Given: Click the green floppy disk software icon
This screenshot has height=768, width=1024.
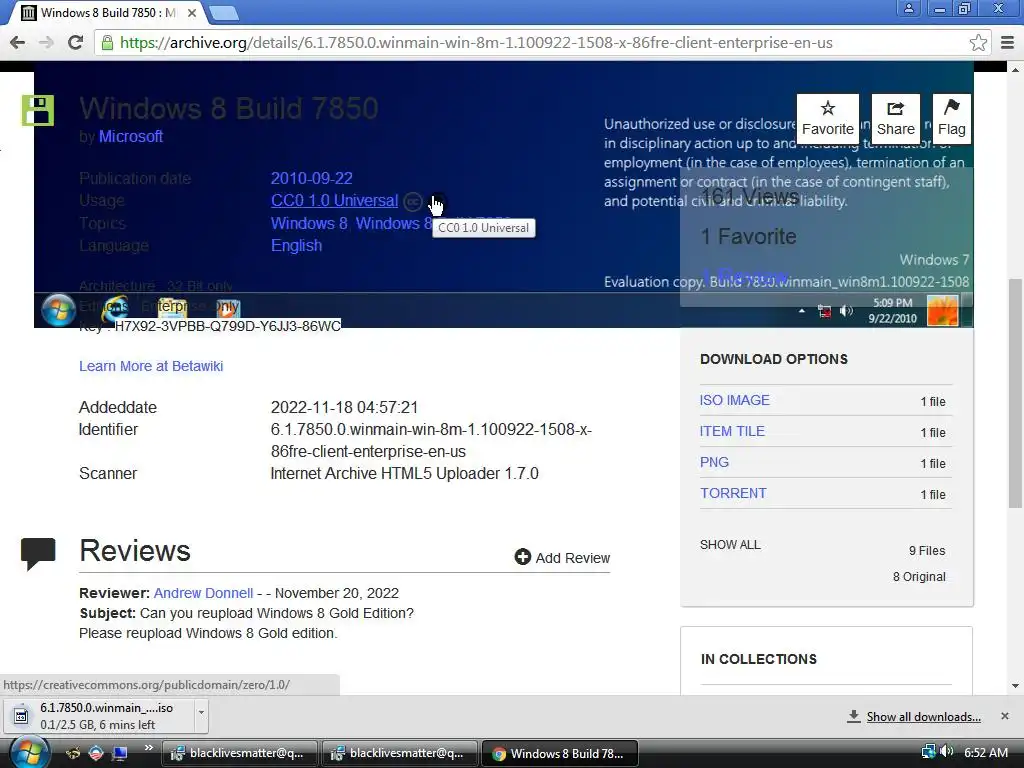Looking at the screenshot, I should tap(38, 110).
